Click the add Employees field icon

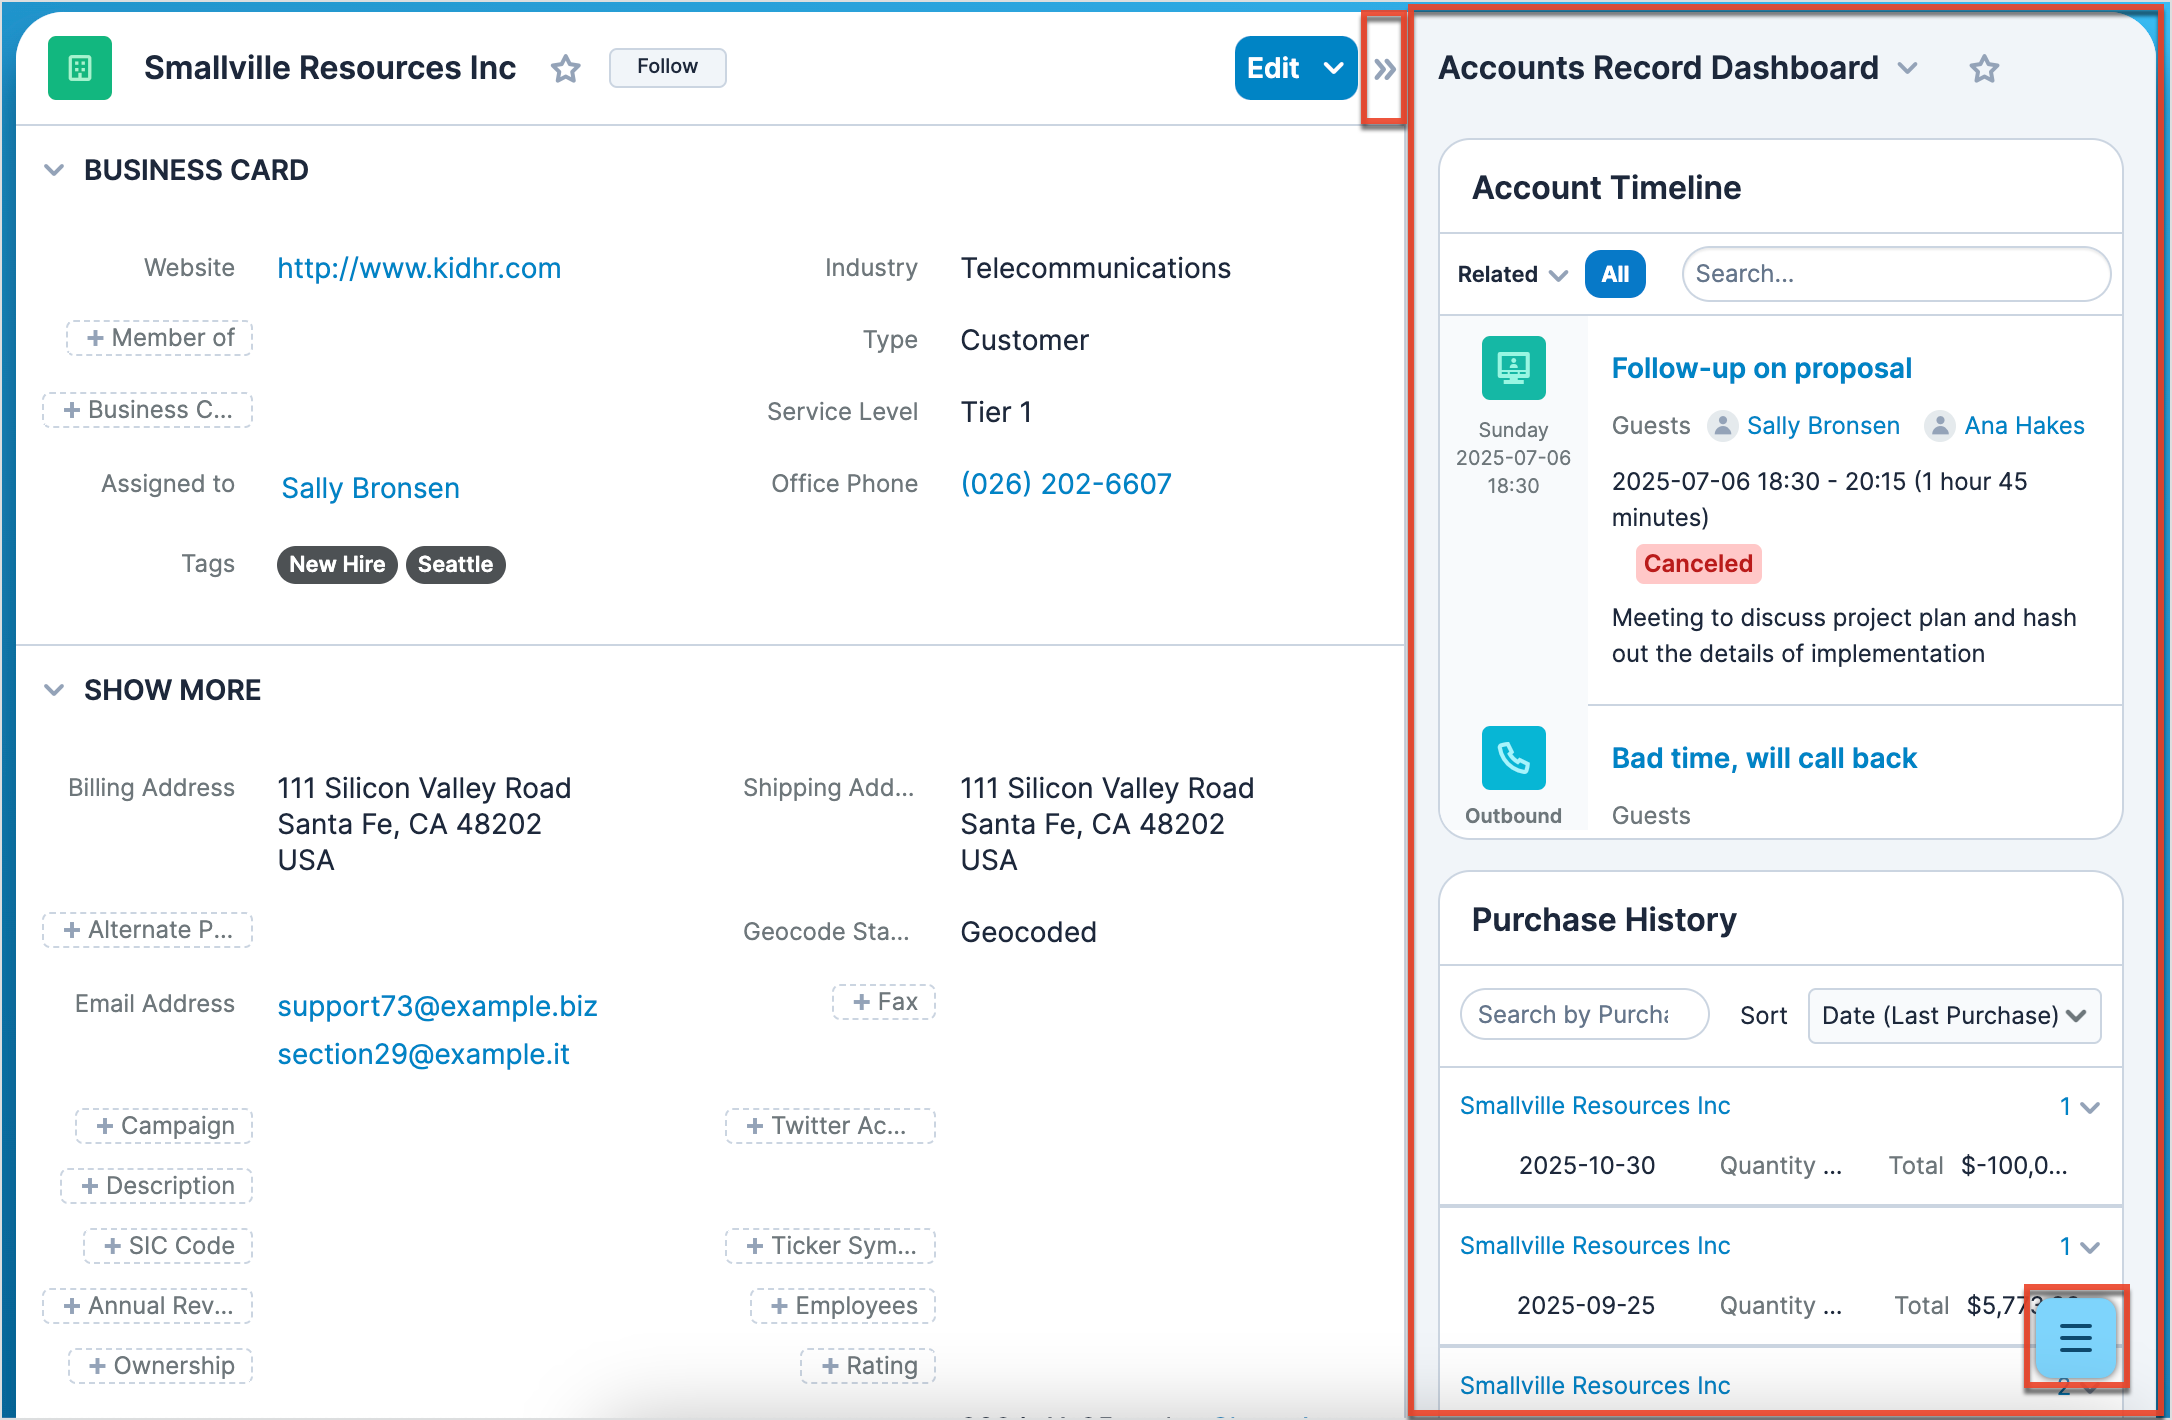point(842,1305)
